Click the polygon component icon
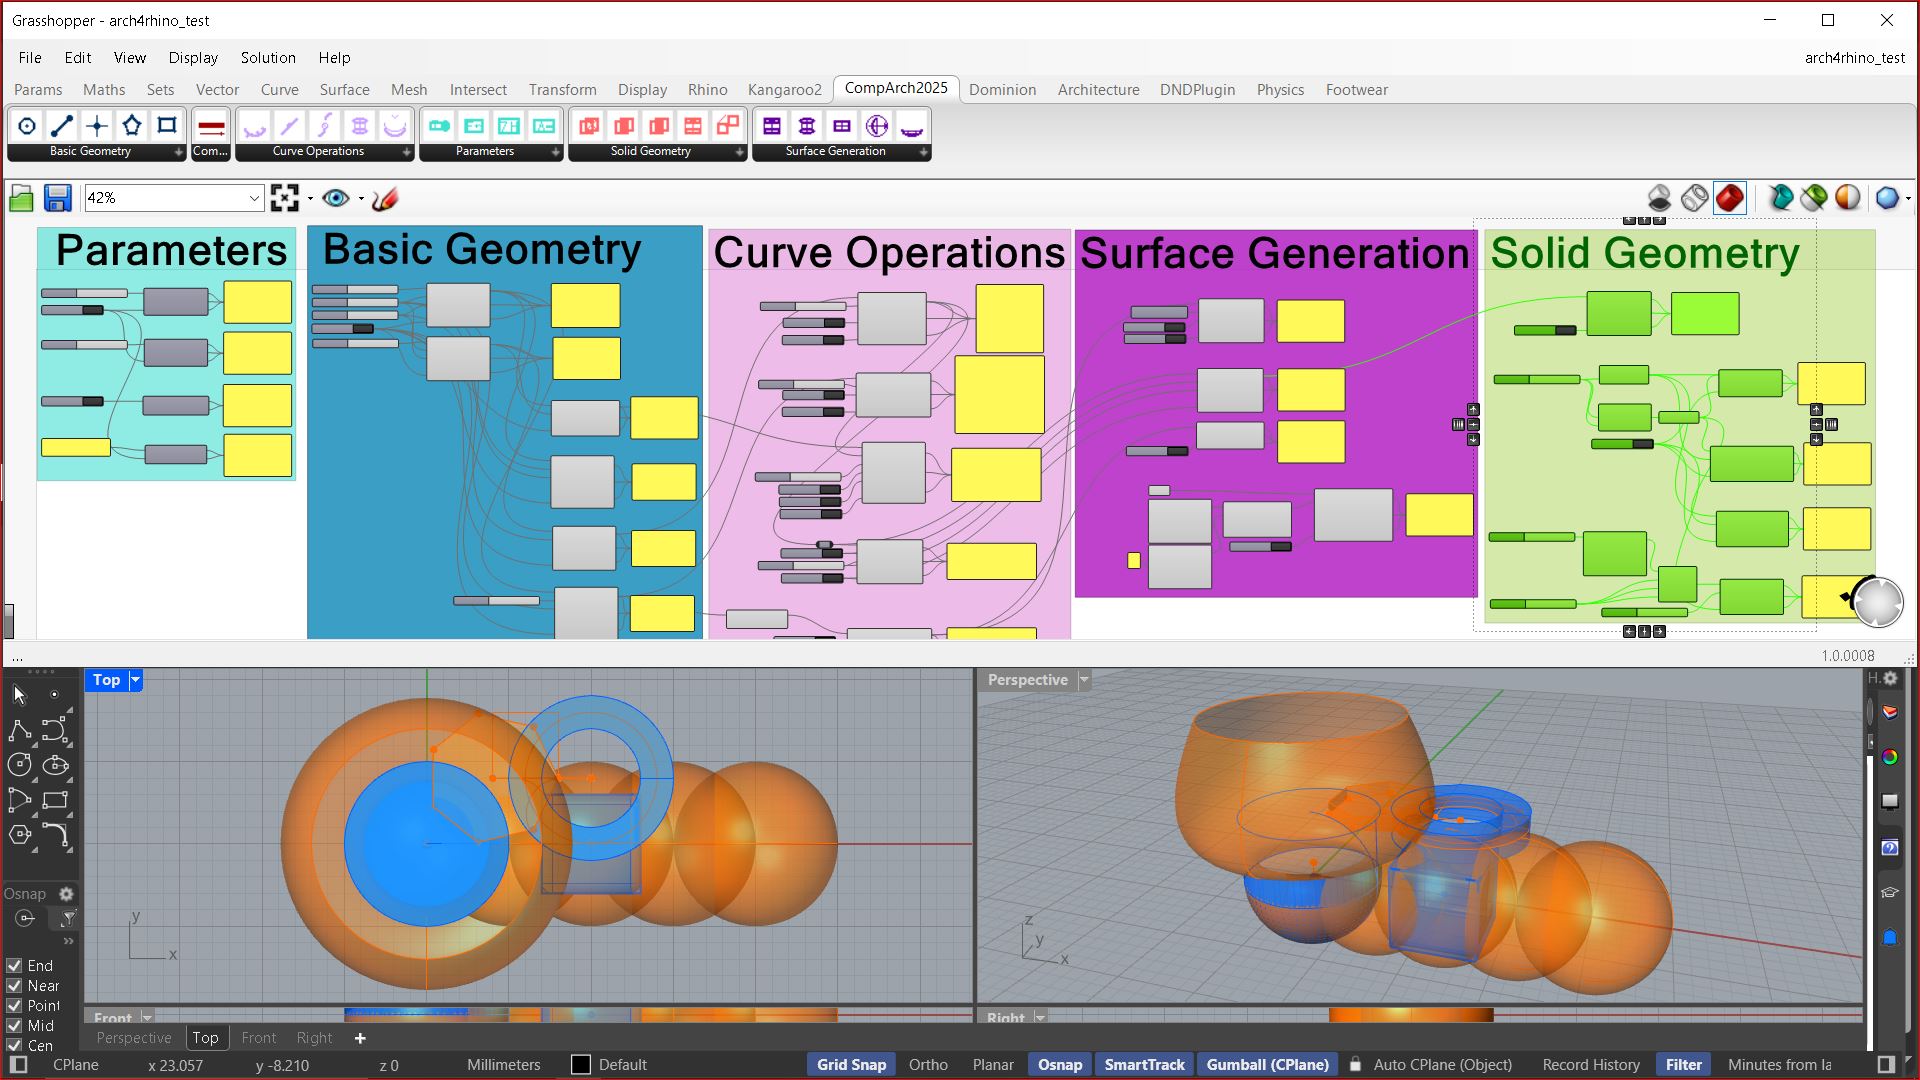1920x1080 pixels. [x=132, y=126]
